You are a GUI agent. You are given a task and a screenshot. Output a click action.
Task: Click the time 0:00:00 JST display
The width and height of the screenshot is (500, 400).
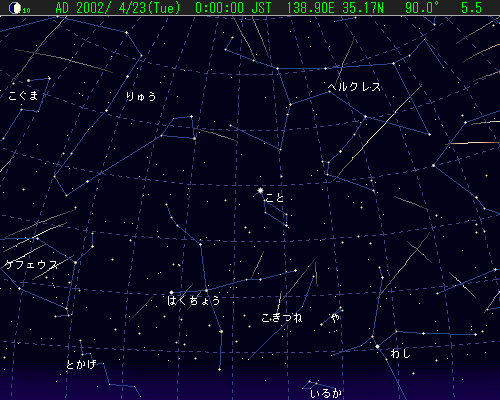tap(233, 8)
